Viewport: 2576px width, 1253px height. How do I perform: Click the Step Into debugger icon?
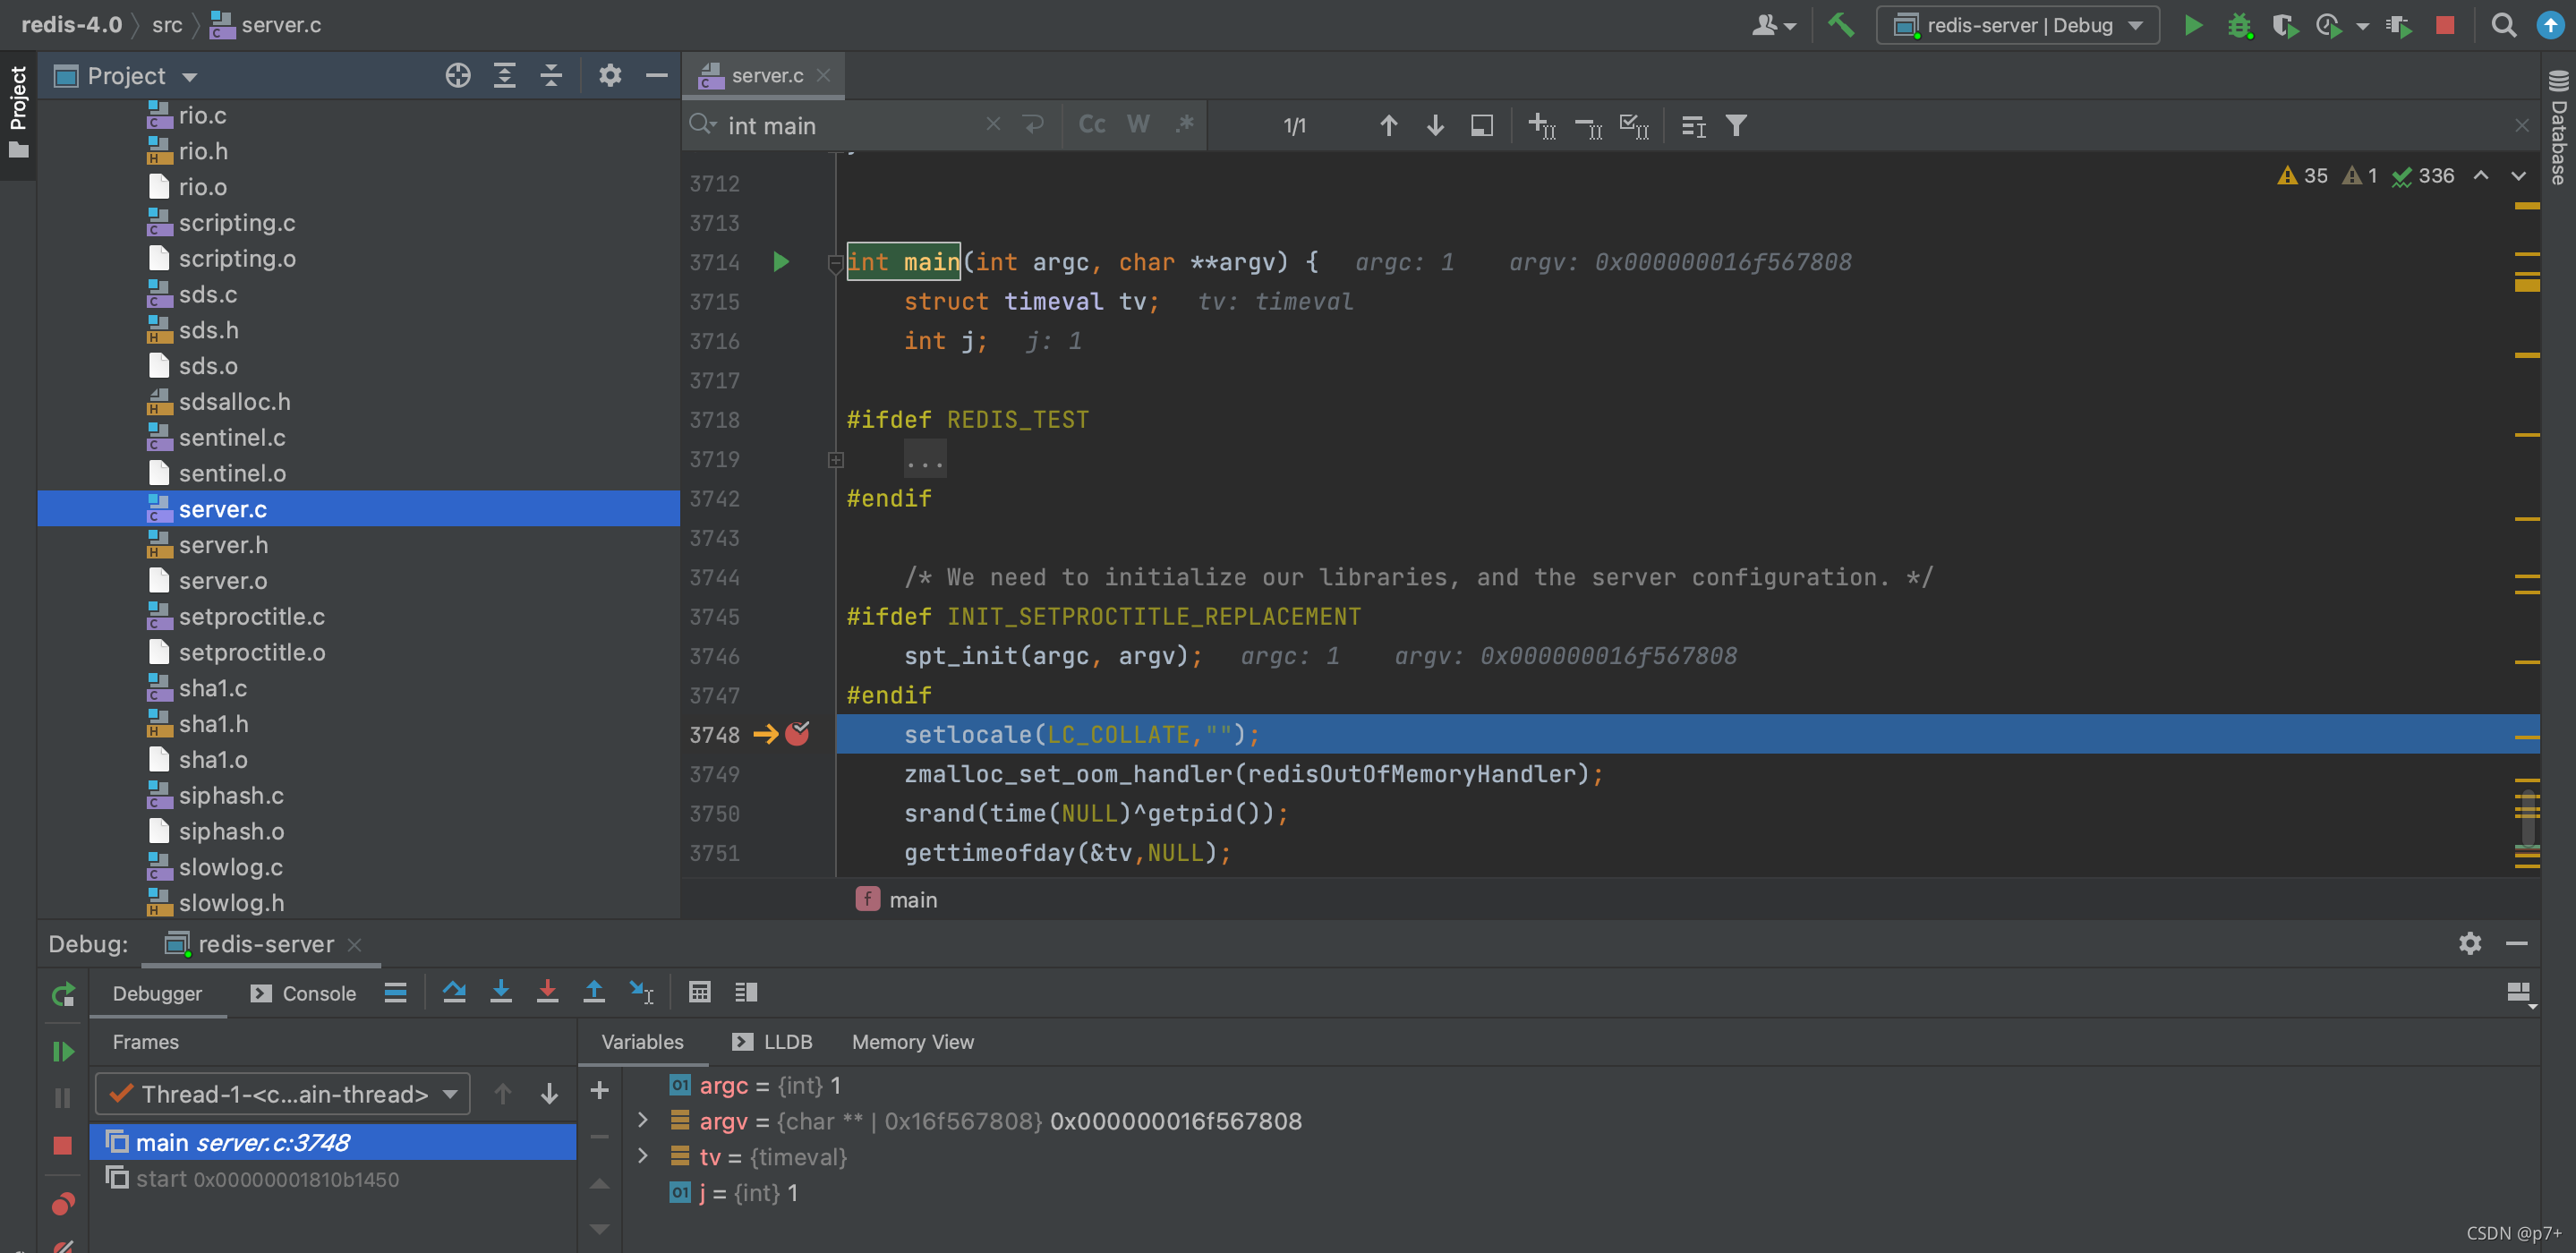click(x=501, y=992)
